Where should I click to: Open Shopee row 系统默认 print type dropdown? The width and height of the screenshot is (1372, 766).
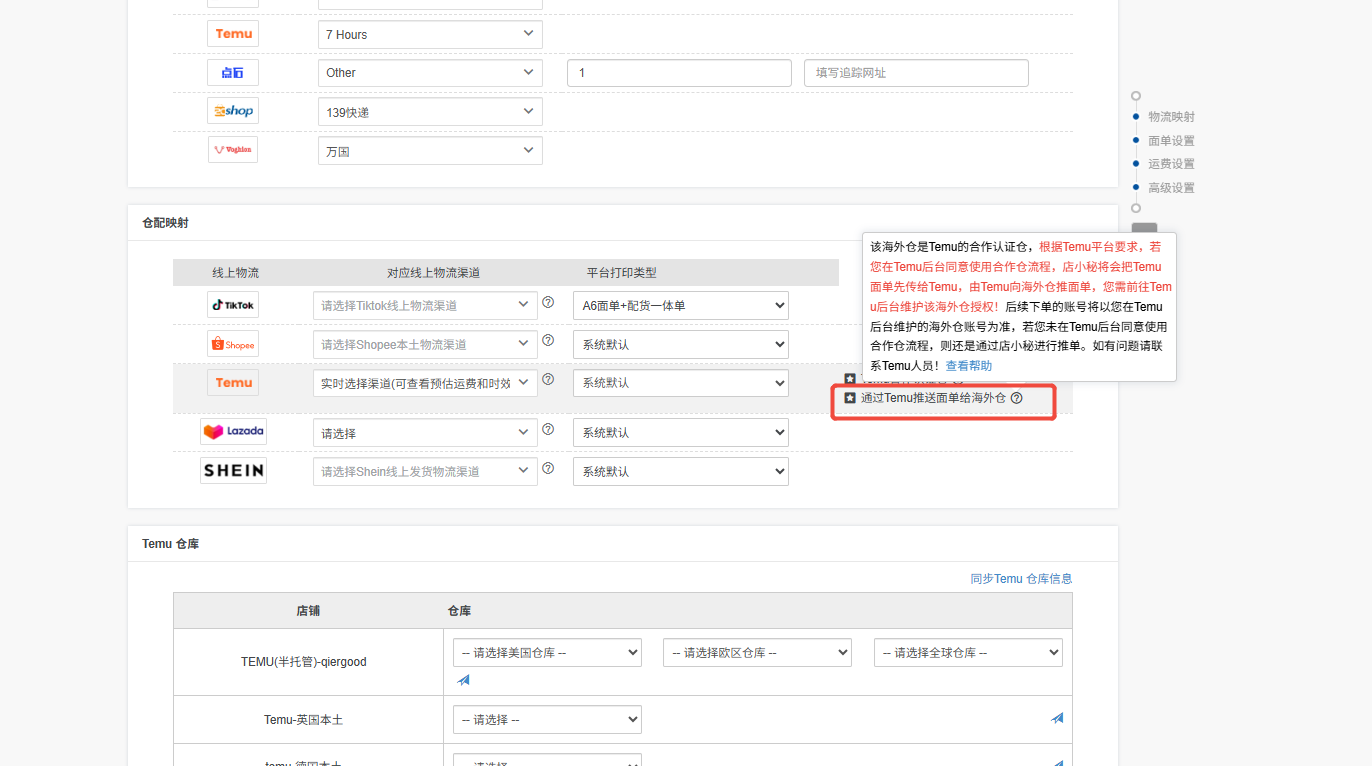(x=681, y=344)
